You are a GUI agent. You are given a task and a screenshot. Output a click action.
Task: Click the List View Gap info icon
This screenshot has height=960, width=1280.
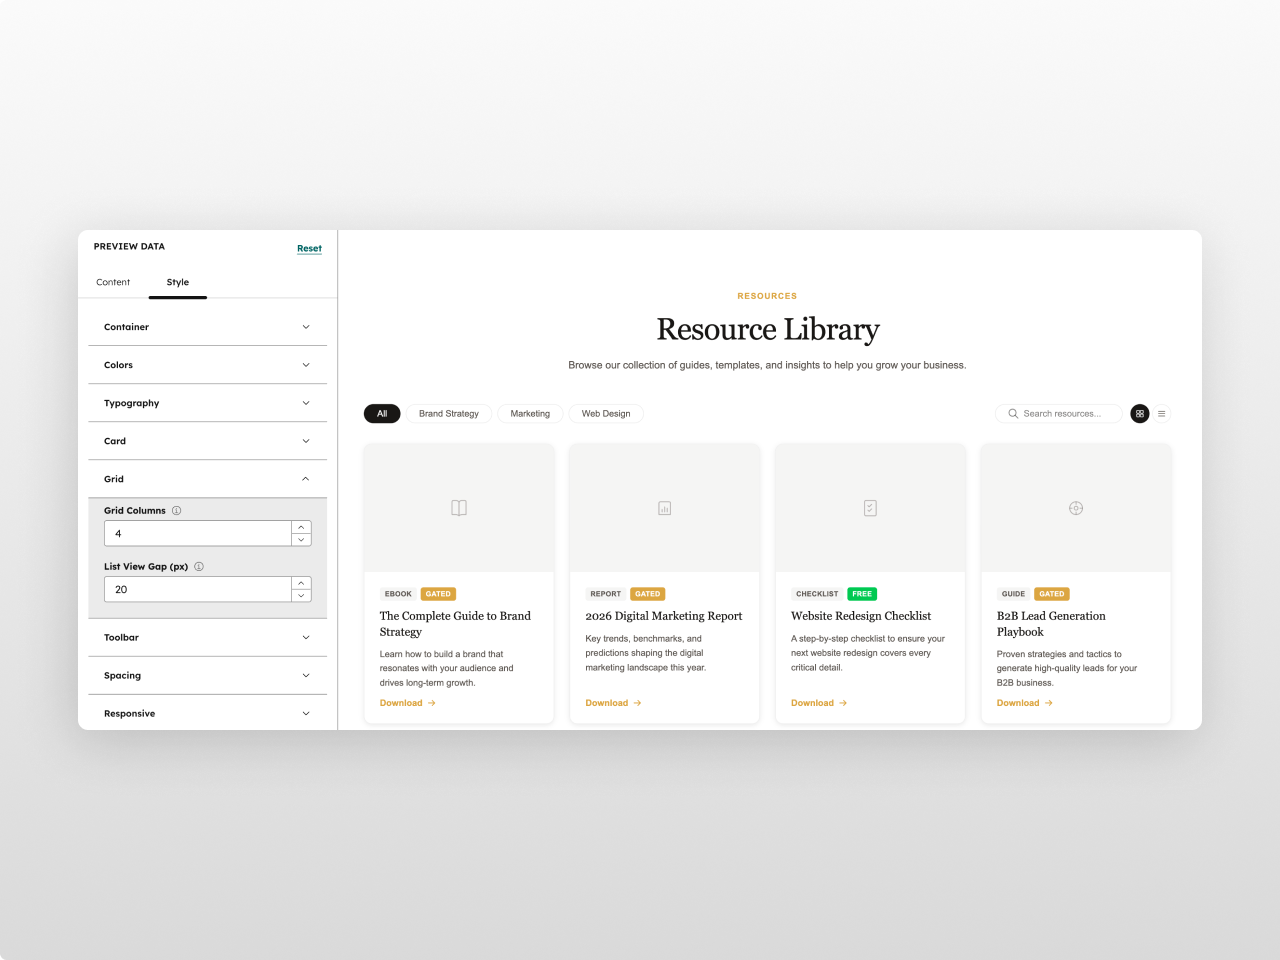coord(199,567)
